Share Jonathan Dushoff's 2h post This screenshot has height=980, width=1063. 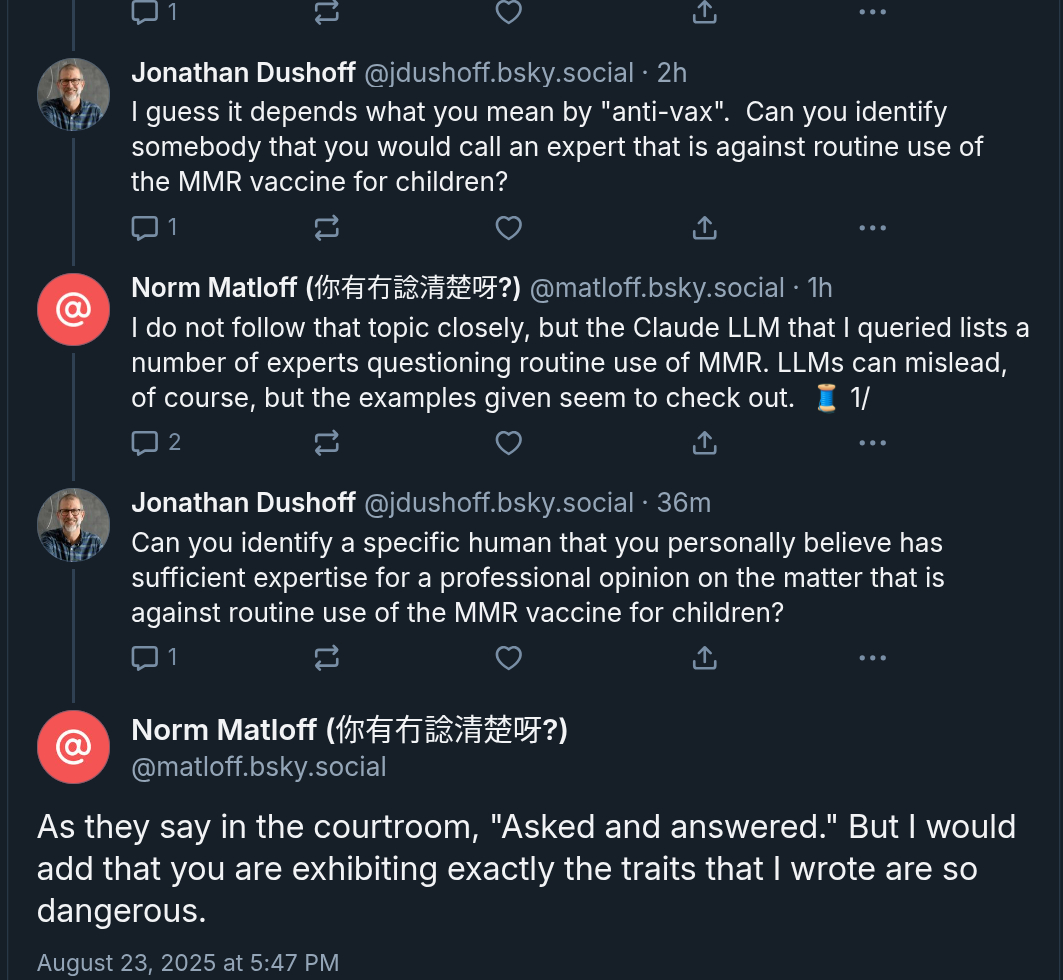point(705,228)
